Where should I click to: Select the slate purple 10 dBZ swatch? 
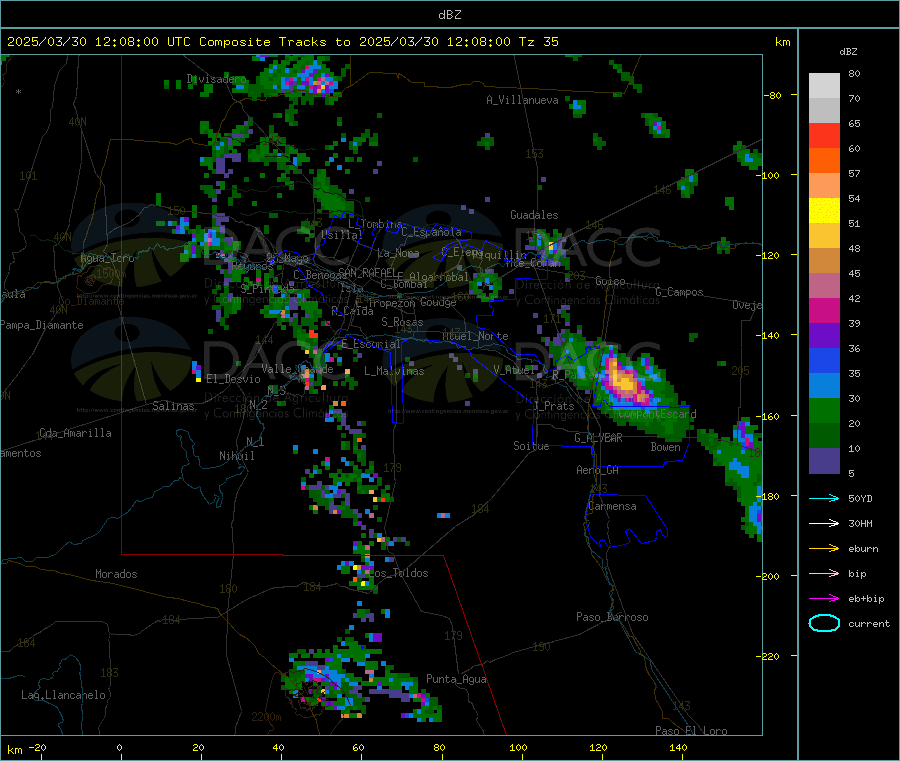click(x=824, y=461)
